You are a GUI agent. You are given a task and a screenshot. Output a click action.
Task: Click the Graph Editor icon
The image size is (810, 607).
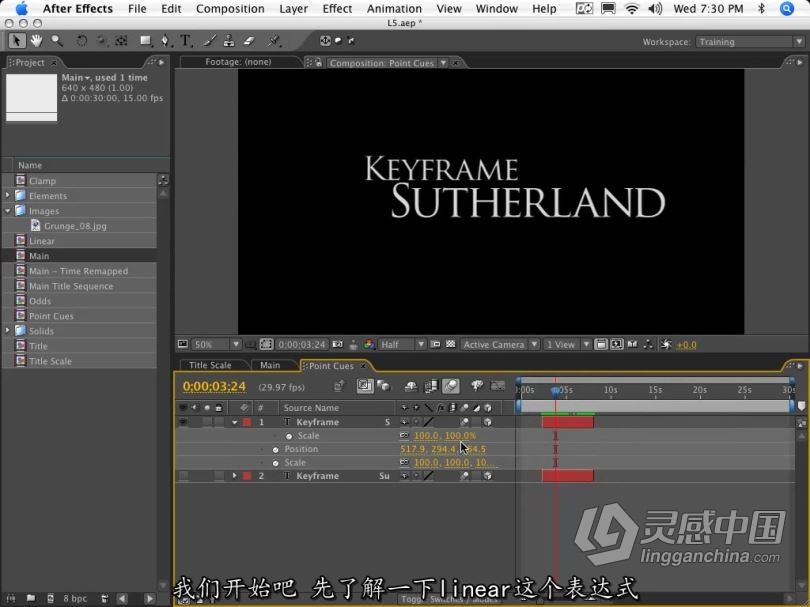coord(498,386)
